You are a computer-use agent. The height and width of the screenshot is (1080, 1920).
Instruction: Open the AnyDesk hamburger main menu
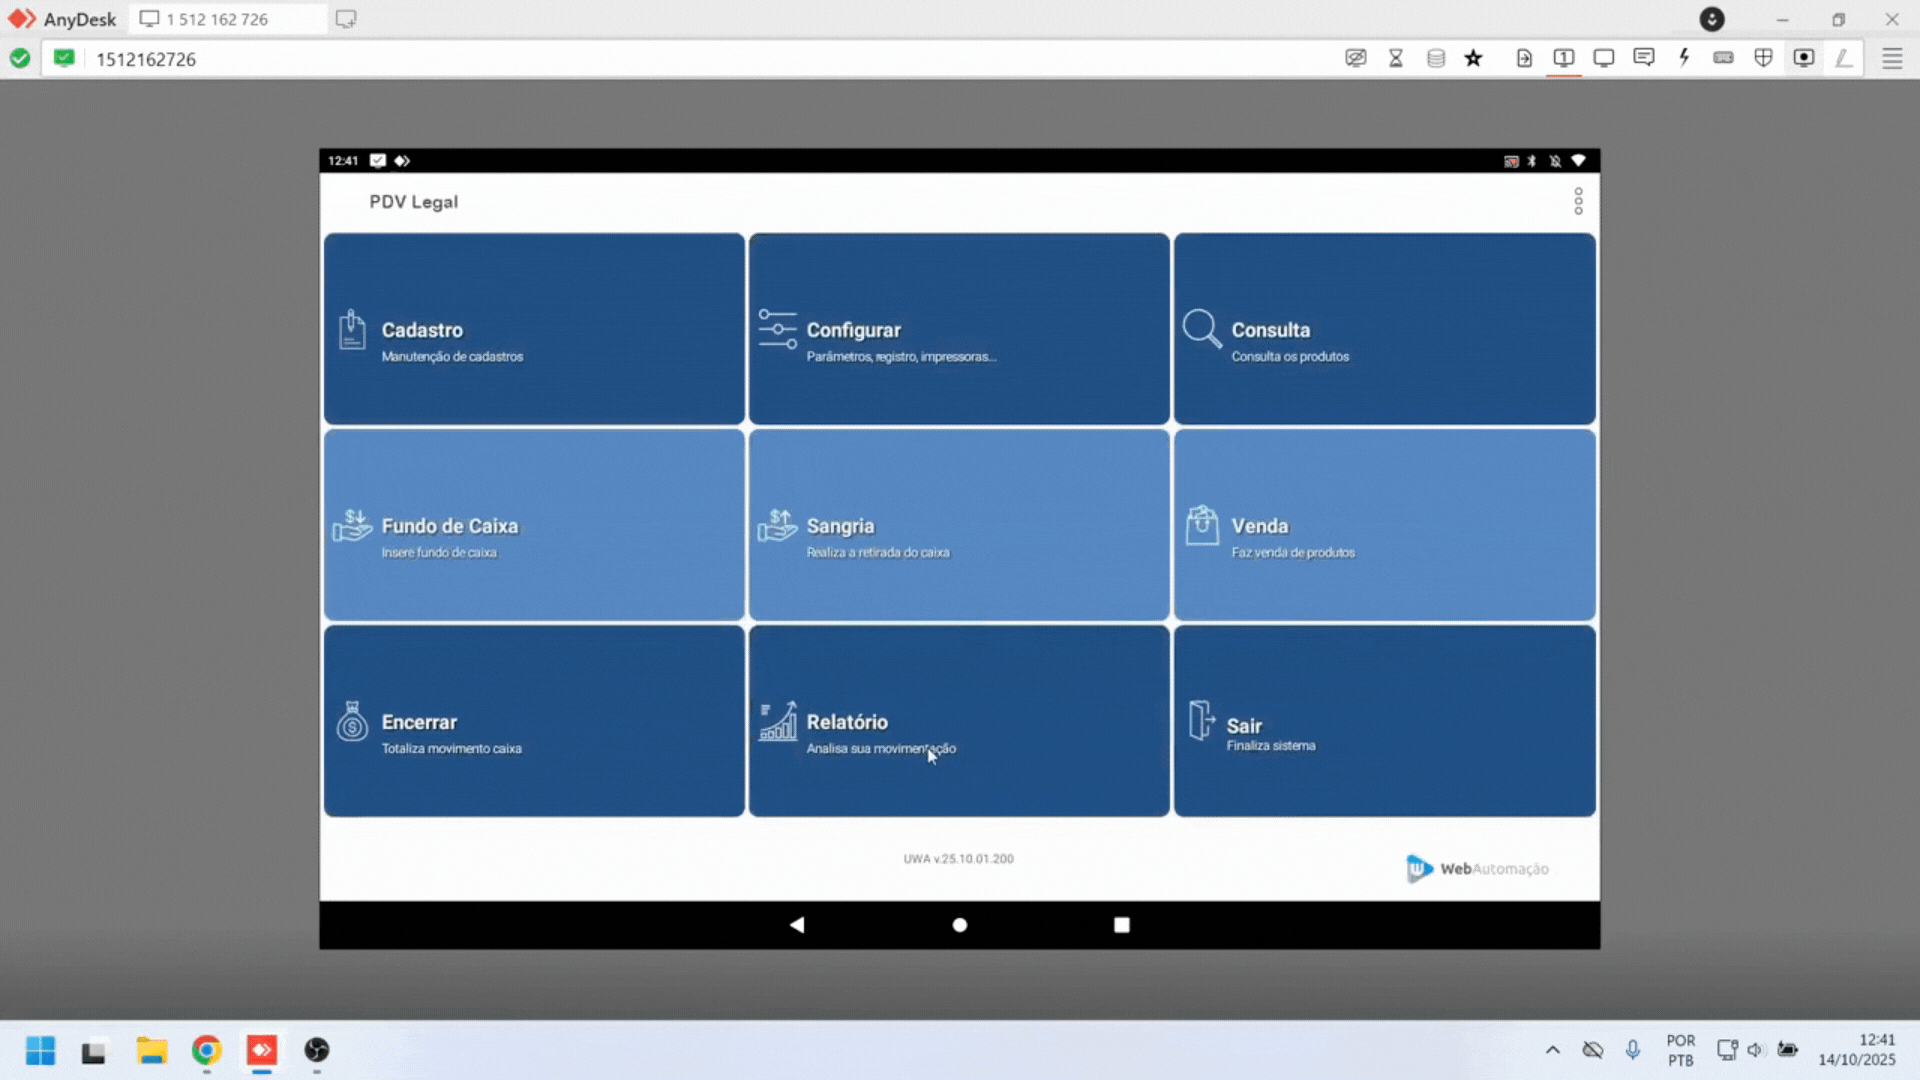1892,58
